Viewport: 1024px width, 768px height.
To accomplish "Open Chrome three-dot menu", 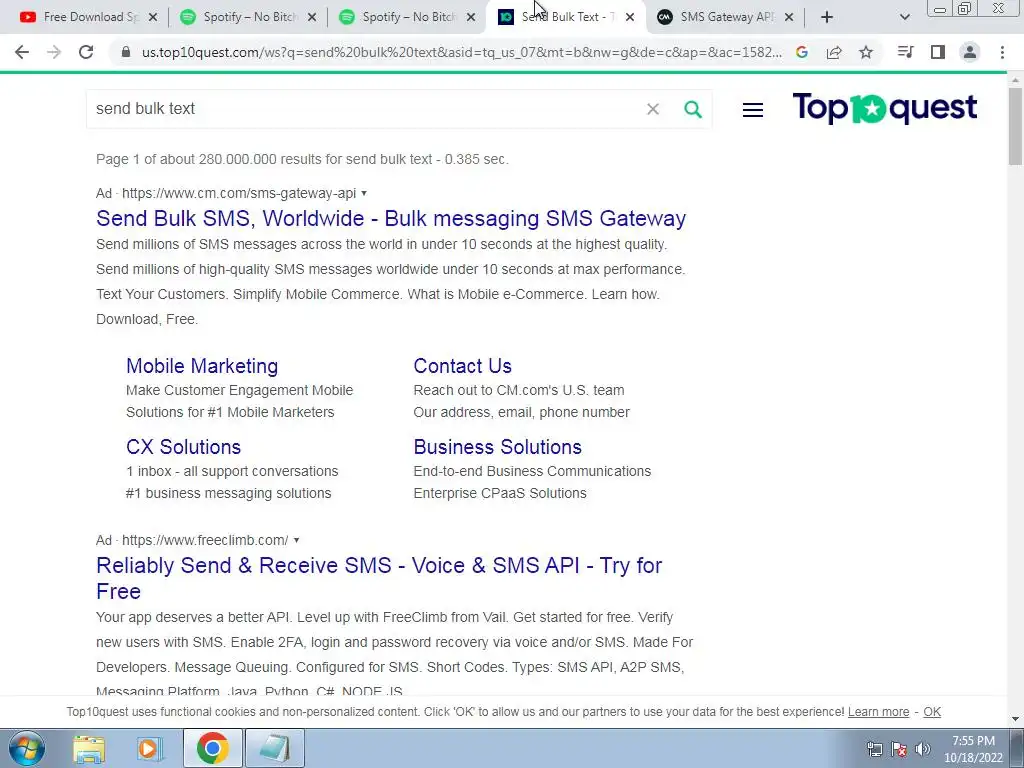I will click(1002, 52).
